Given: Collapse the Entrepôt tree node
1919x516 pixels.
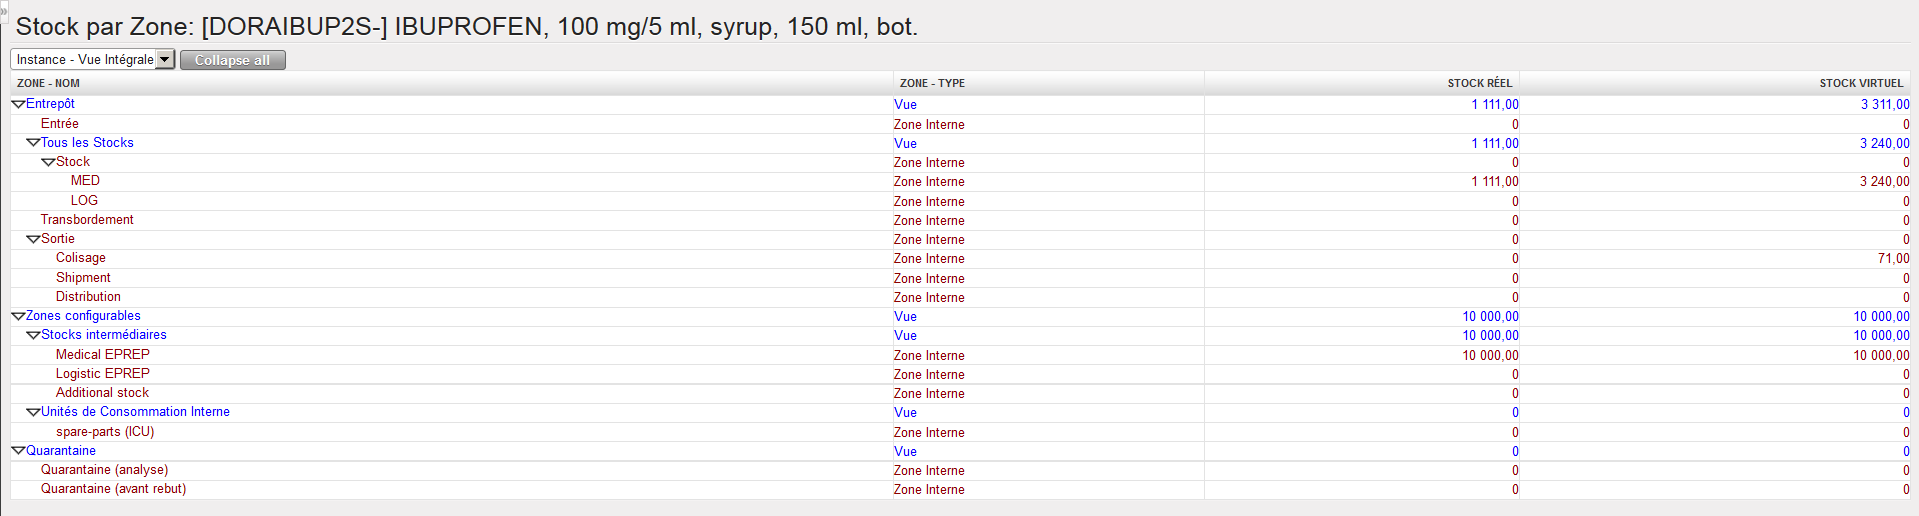Looking at the screenshot, I should point(18,104).
